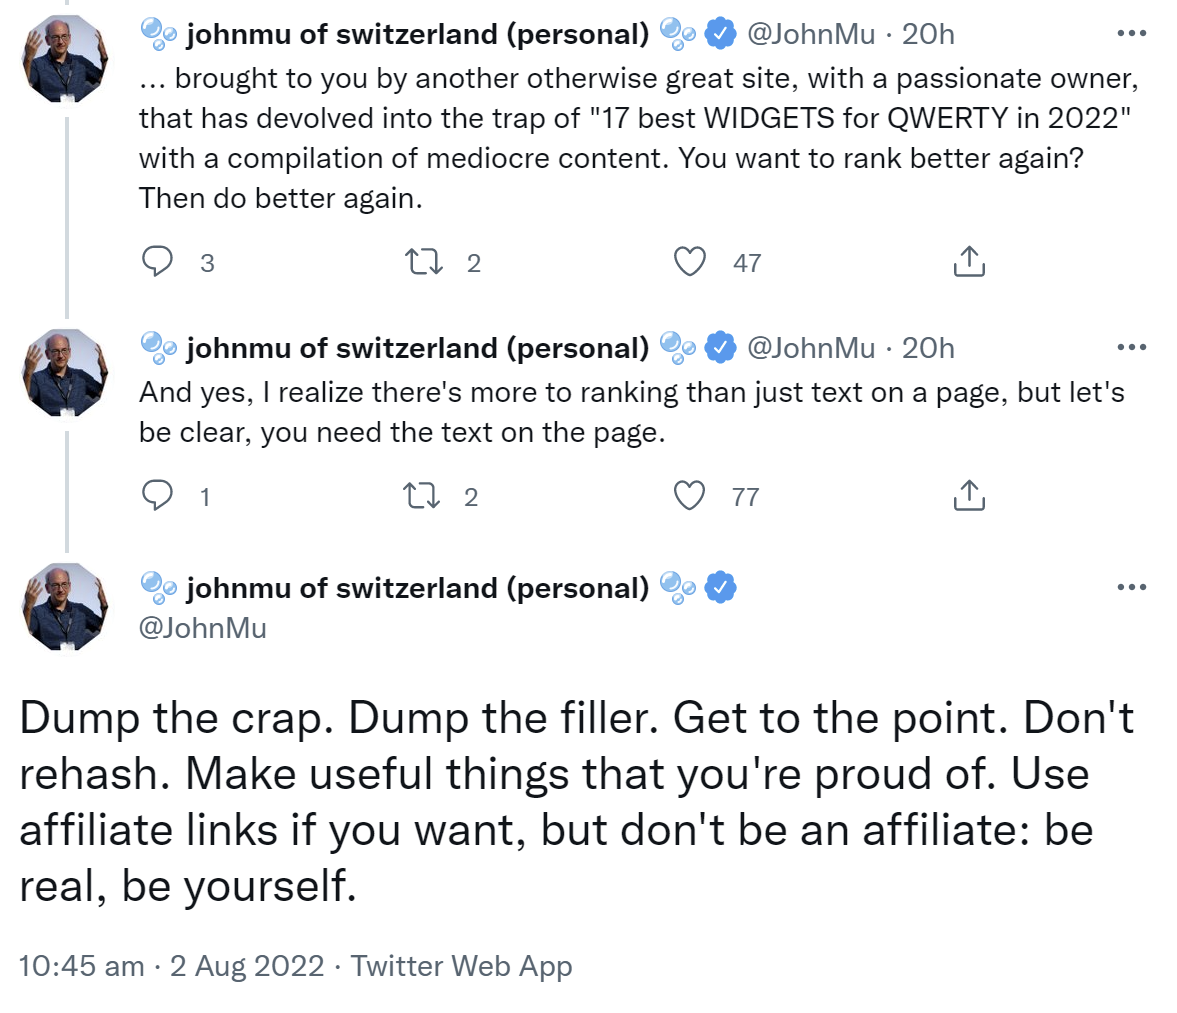
Task: Click the verified badge on the main tweet
Action: pyautogui.click(x=721, y=588)
